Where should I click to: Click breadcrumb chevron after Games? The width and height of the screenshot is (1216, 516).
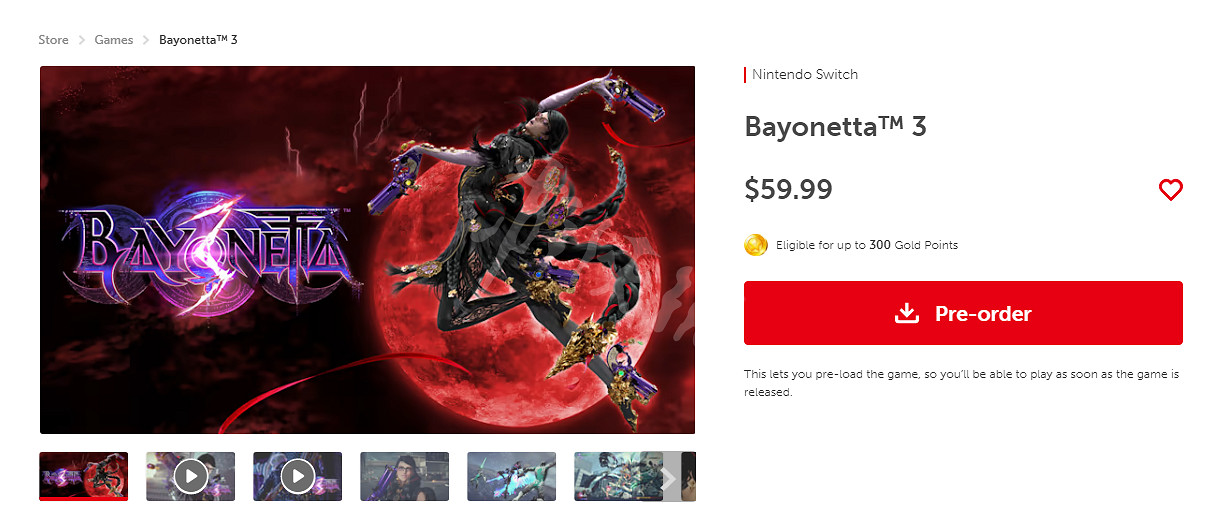coord(146,40)
